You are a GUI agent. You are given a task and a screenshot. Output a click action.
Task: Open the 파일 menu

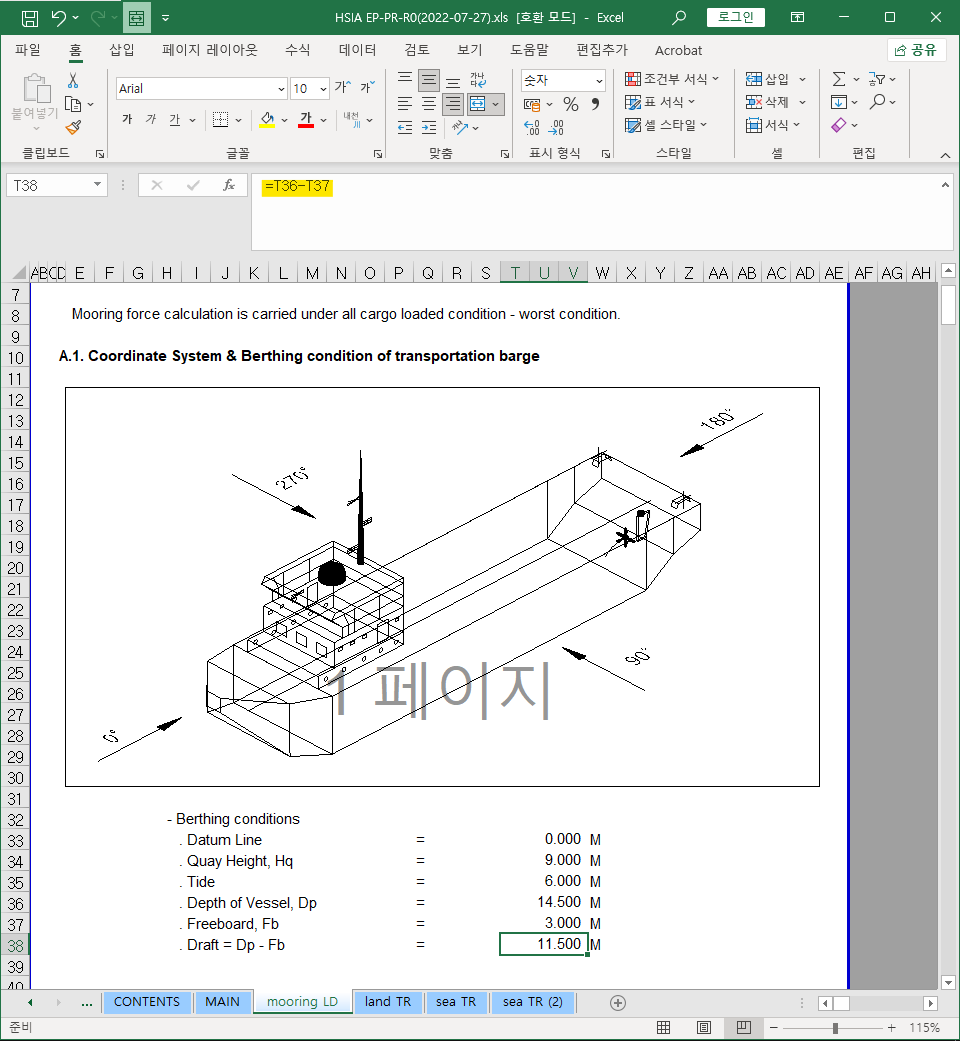click(28, 50)
